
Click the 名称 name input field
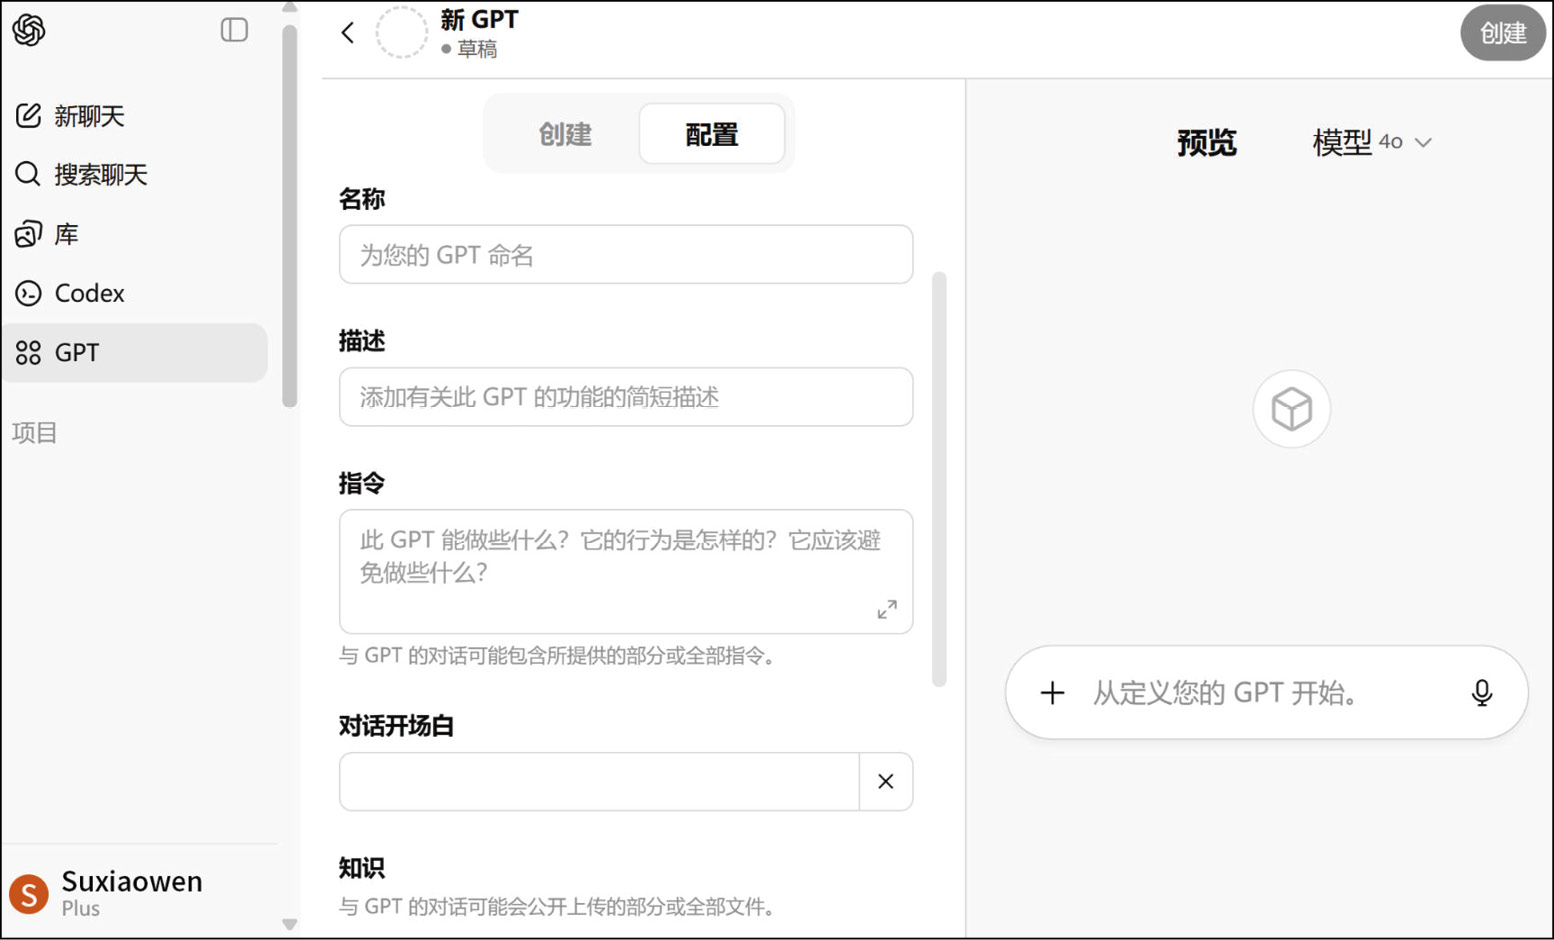pyautogui.click(x=625, y=255)
